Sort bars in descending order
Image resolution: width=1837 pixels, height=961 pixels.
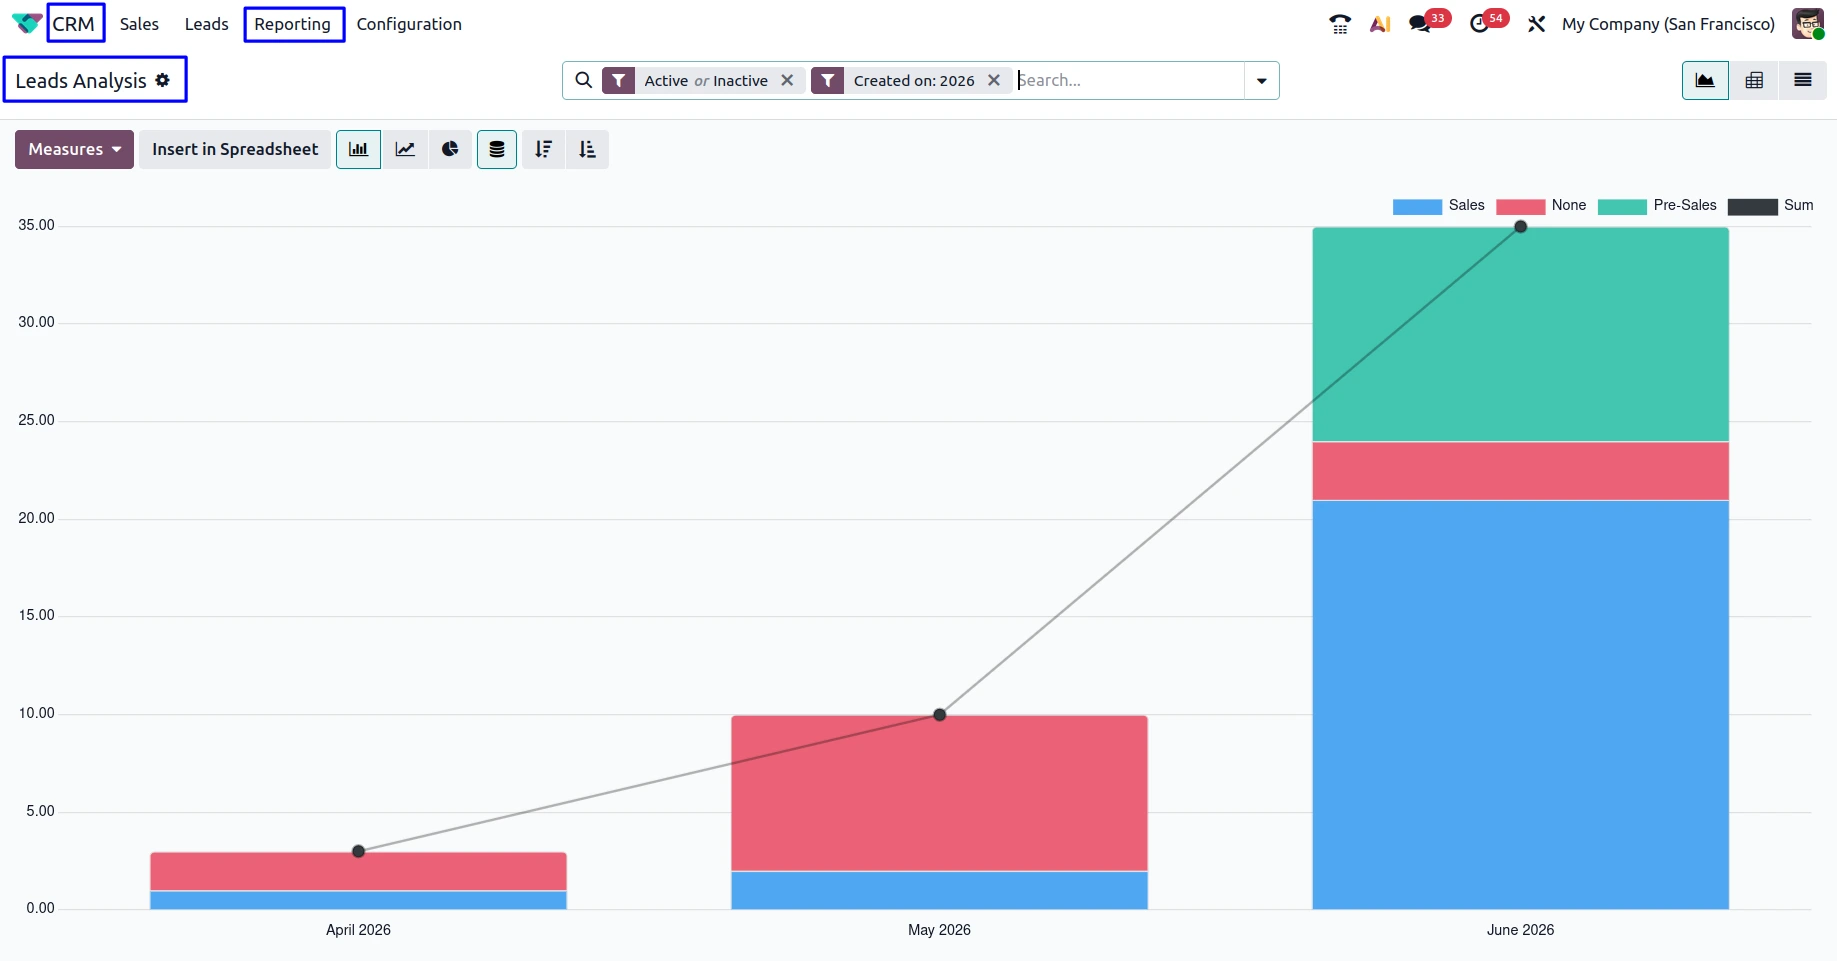pyautogui.click(x=543, y=149)
